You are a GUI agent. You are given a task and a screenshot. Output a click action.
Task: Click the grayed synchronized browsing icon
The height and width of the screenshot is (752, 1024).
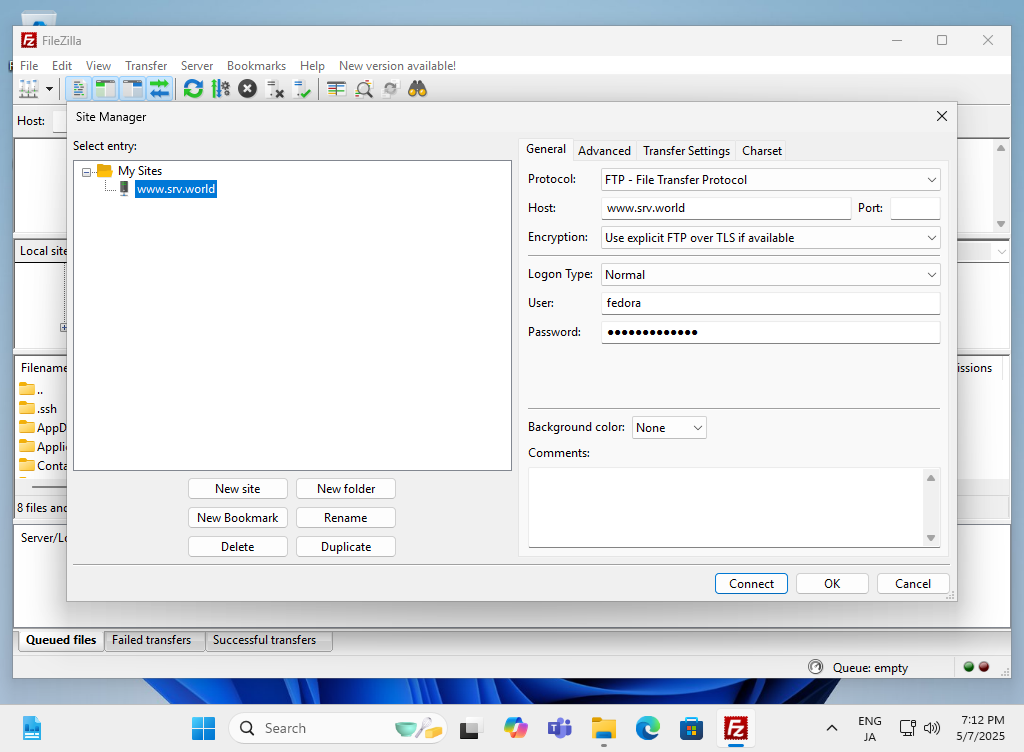391,89
